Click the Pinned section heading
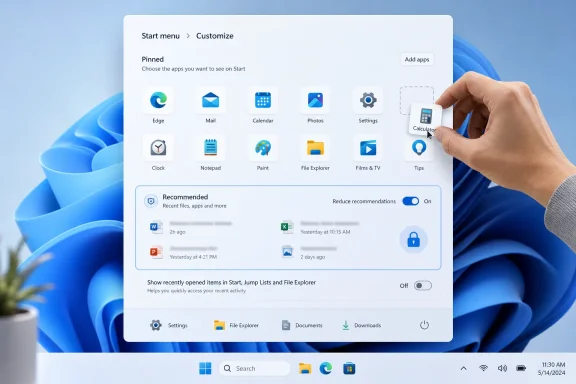 (152, 59)
